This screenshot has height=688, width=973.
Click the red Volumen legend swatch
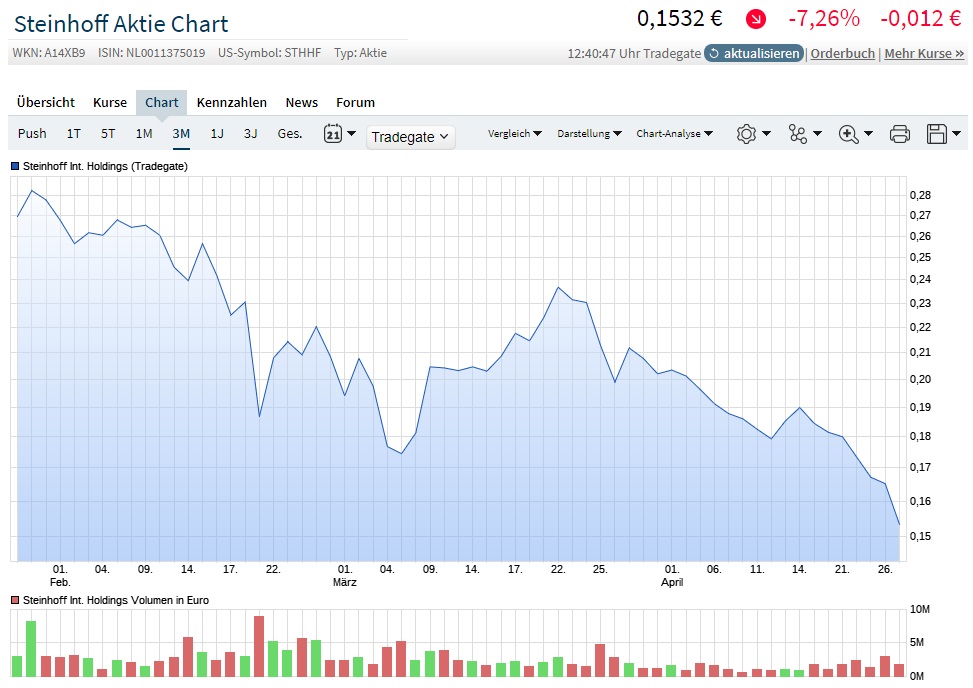[15, 600]
